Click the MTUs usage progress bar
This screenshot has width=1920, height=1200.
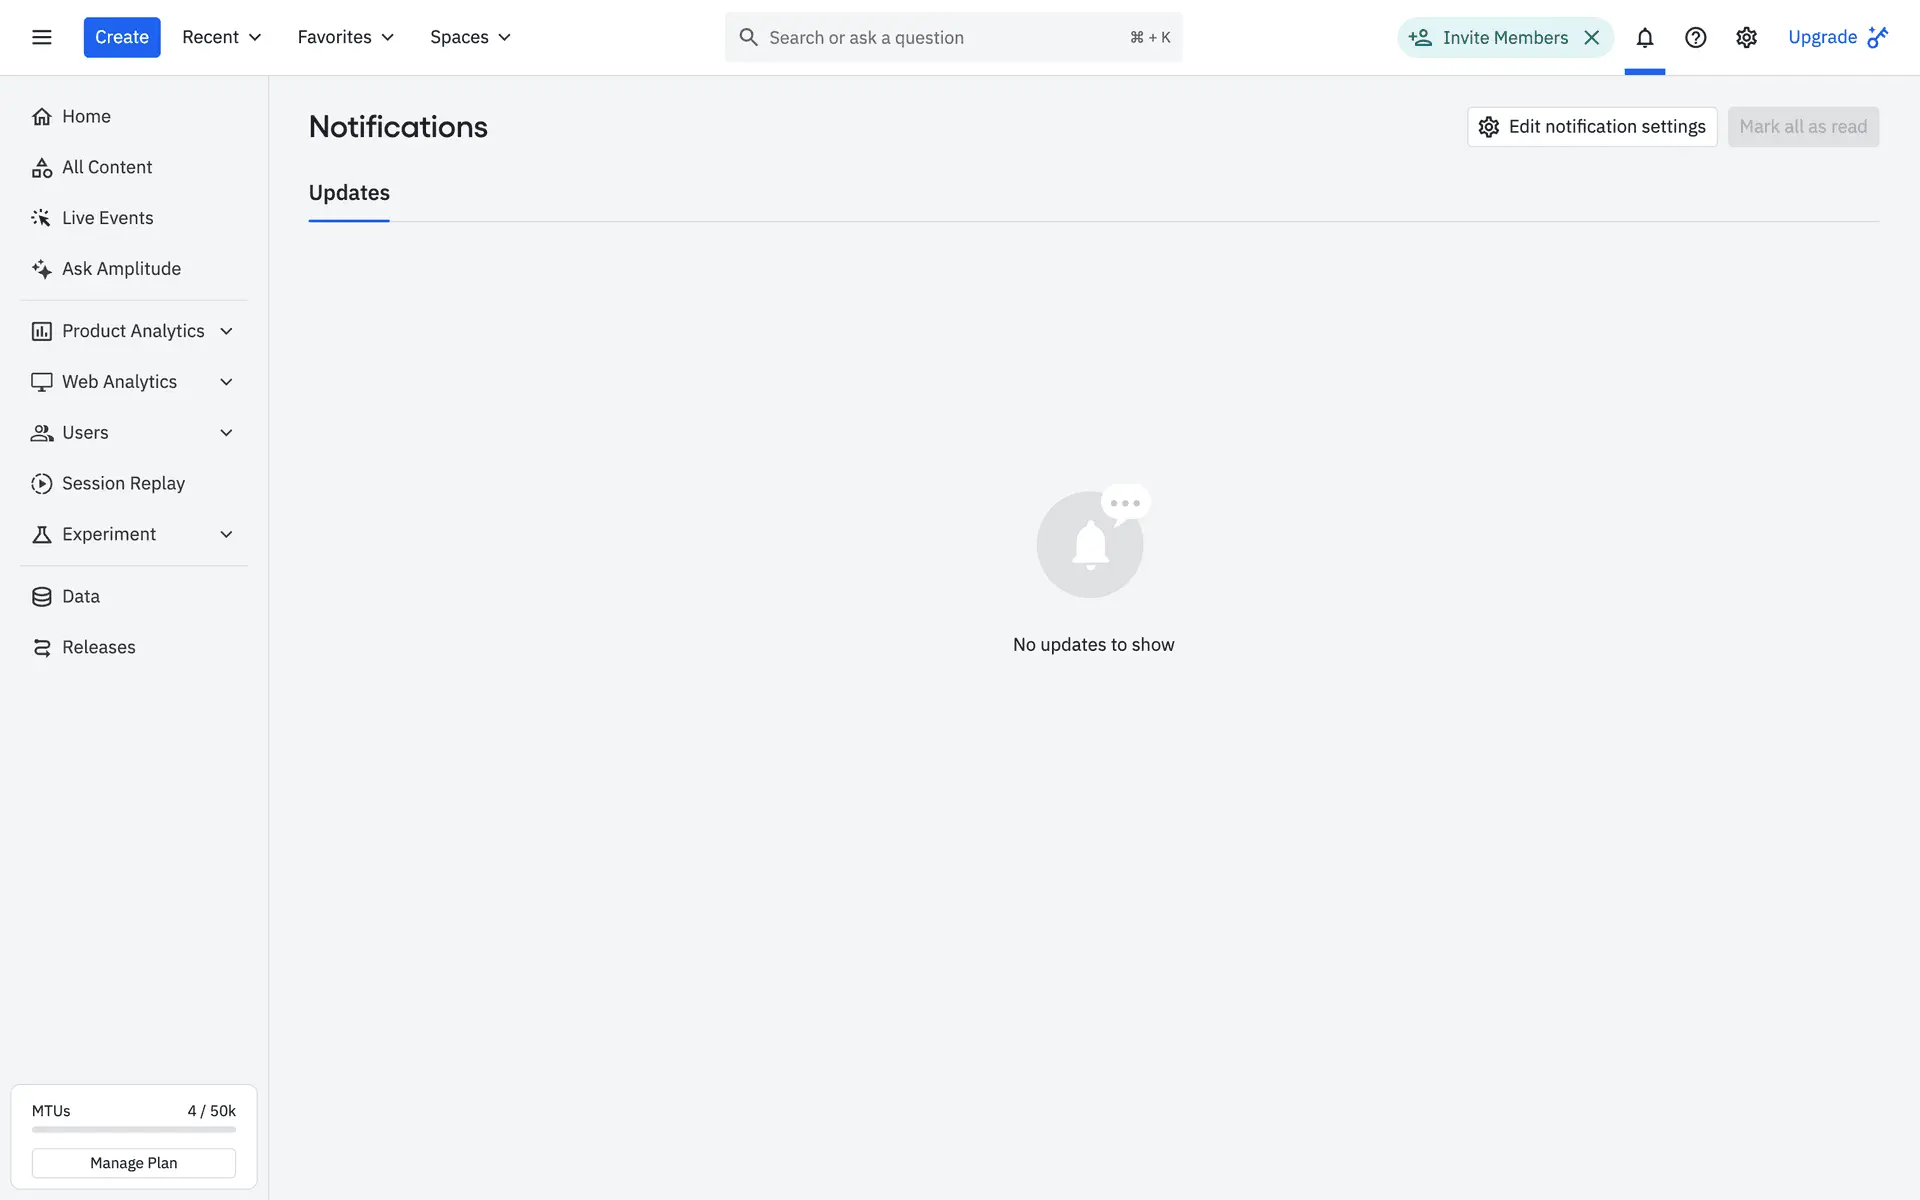(133, 1129)
